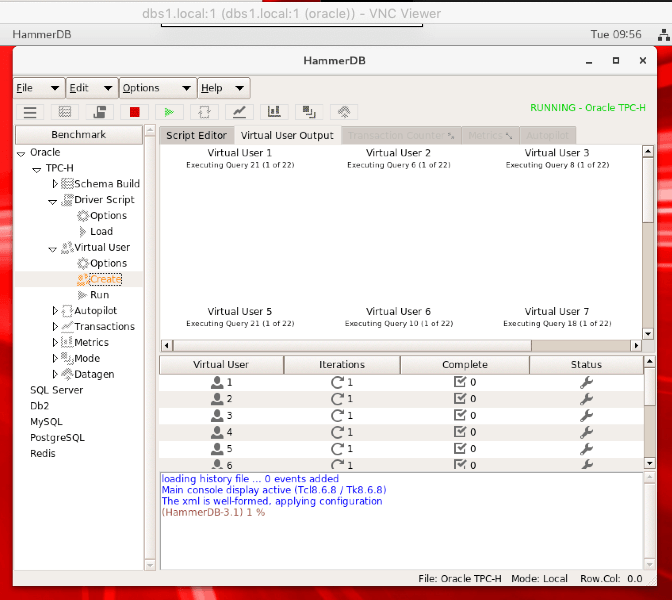Click the Complete checkbox for virtual user 3
Screen dimensions: 672x600
pos(460,415)
